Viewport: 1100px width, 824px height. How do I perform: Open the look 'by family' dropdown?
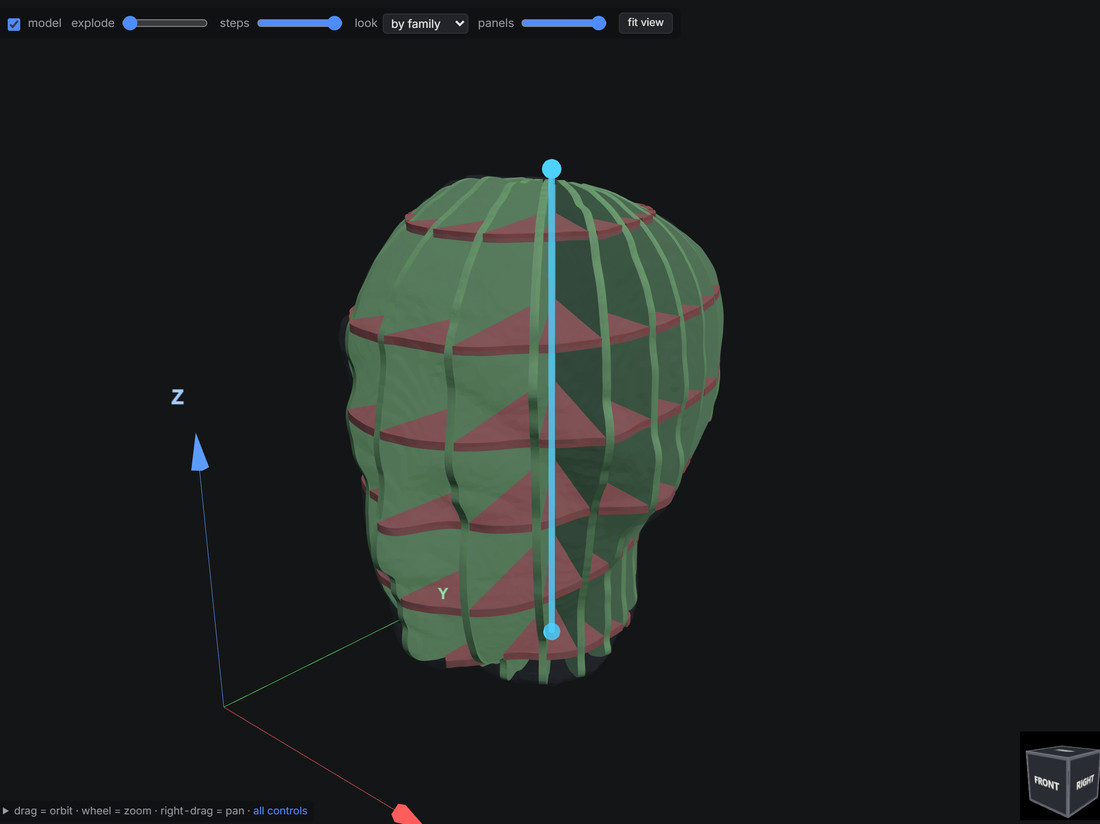(x=426, y=23)
